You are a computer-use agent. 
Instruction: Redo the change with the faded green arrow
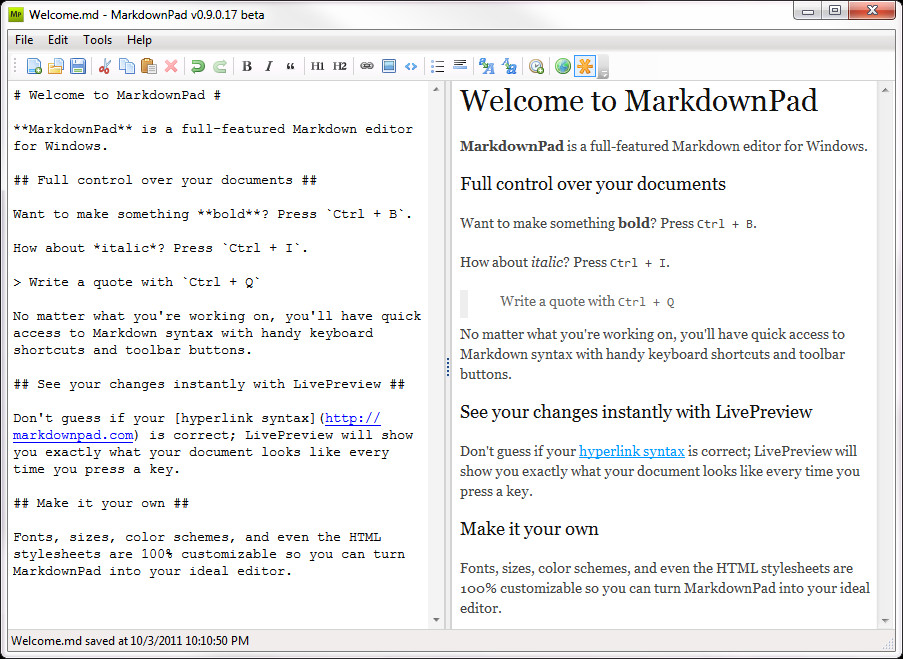point(219,66)
